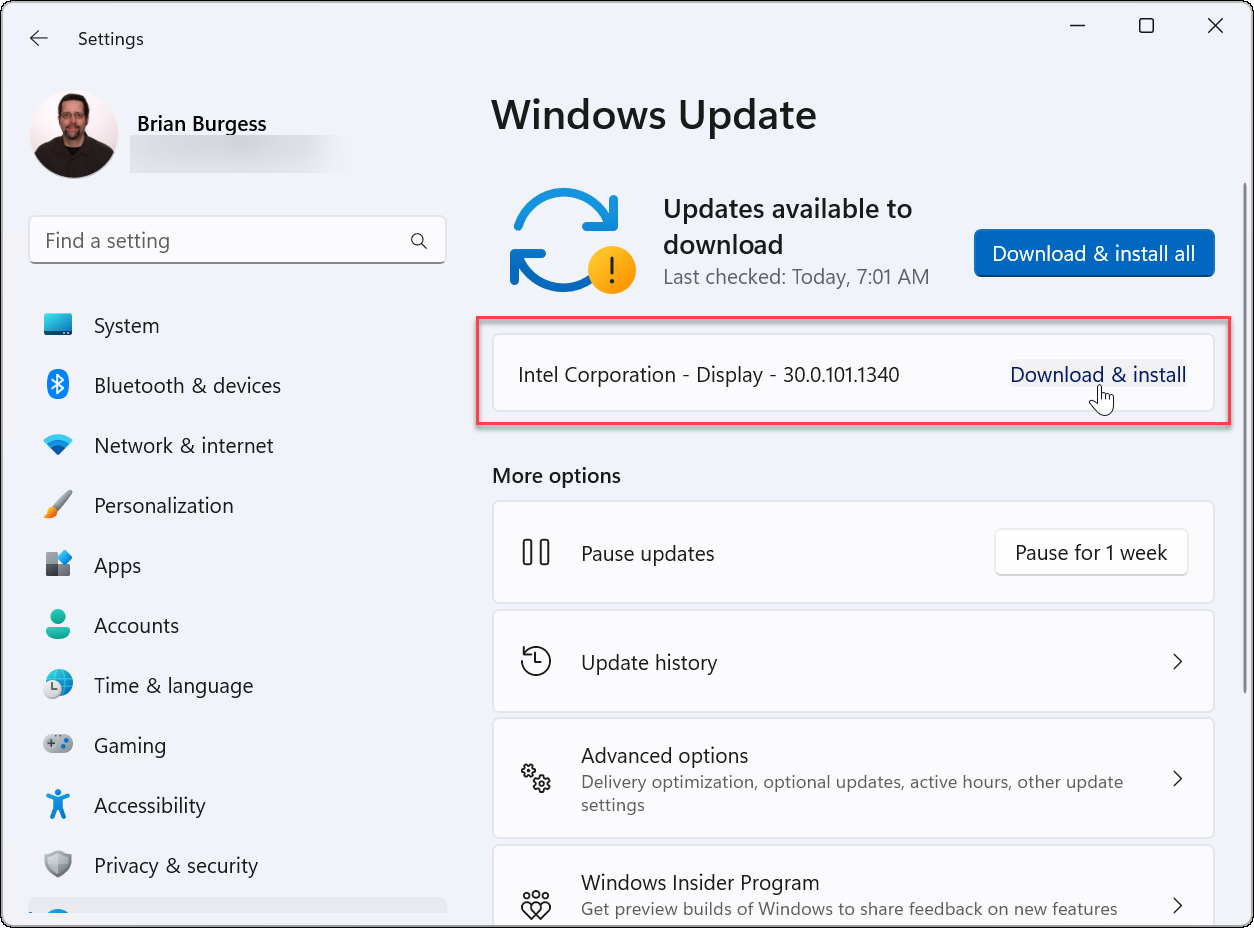Click the Find a setting search box
This screenshot has height=928, width=1254.
tap(237, 240)
